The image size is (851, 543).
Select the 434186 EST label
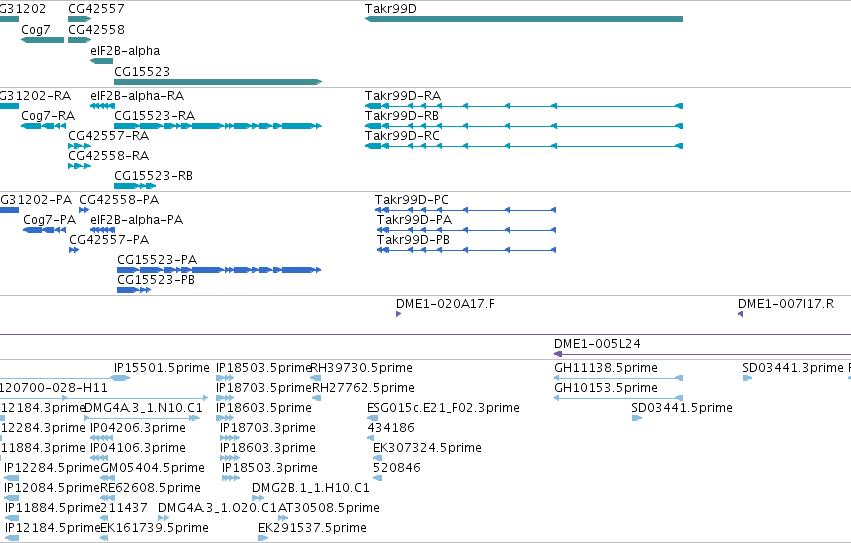point(391,428)
